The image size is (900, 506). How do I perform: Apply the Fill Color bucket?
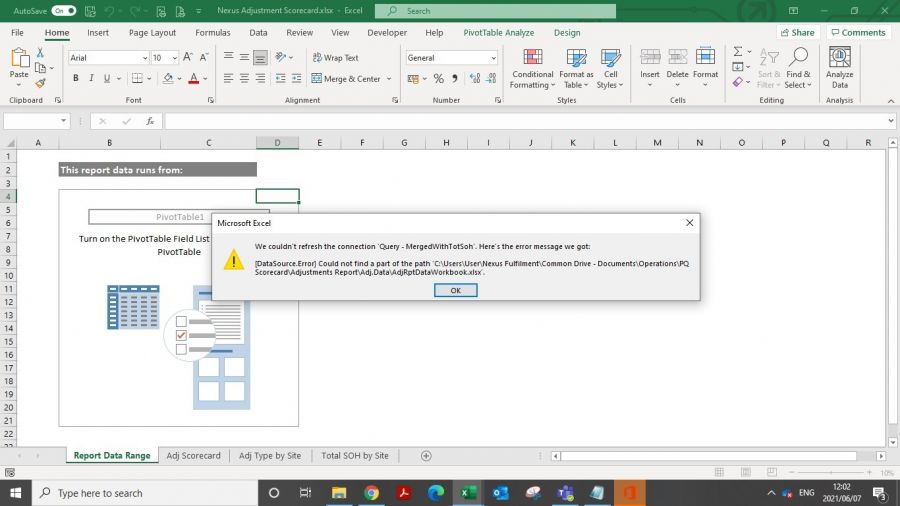168,78
